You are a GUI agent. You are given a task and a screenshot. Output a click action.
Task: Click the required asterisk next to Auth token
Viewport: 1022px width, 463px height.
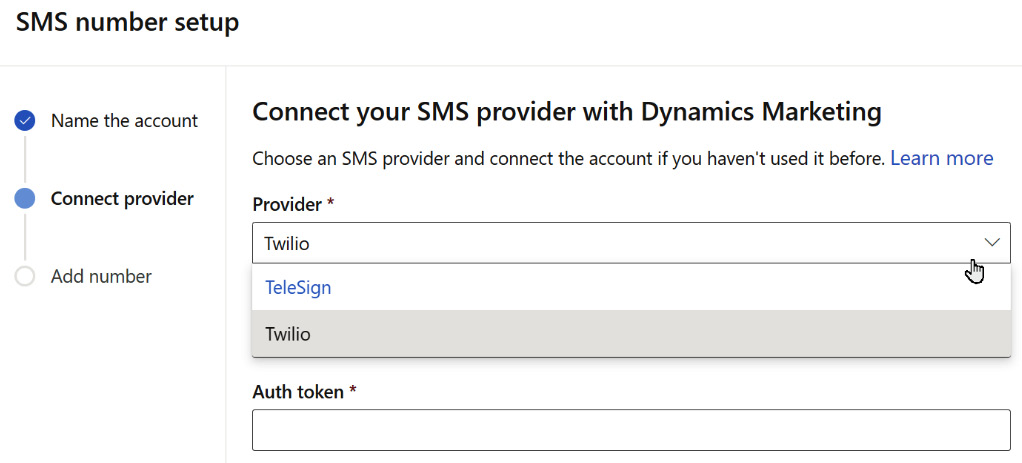pyautogui.click(x=353, y=390)
